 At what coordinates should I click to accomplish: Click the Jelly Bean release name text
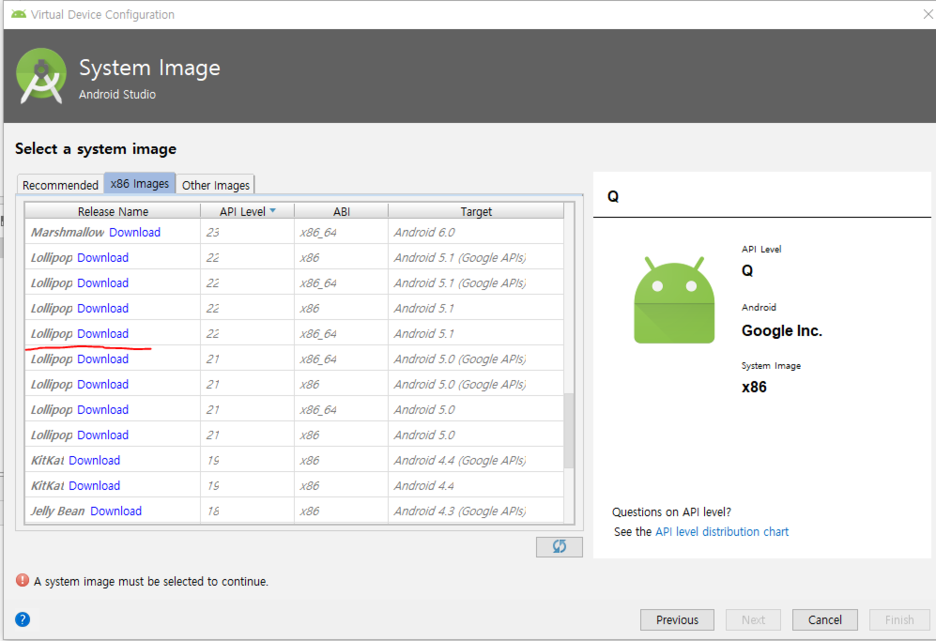(x=58, y=511)
